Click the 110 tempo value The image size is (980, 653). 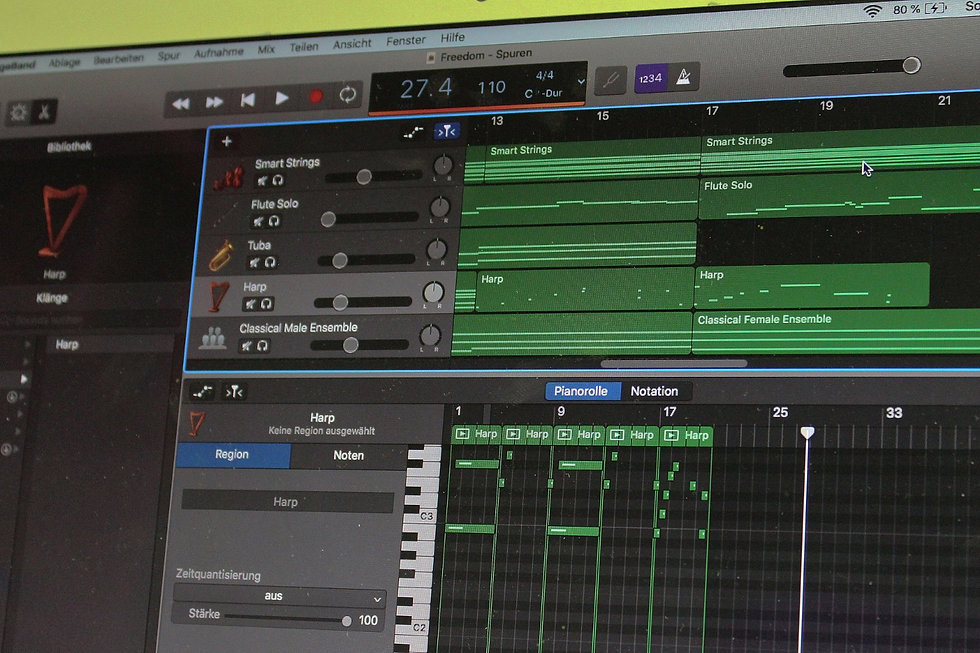491,87
